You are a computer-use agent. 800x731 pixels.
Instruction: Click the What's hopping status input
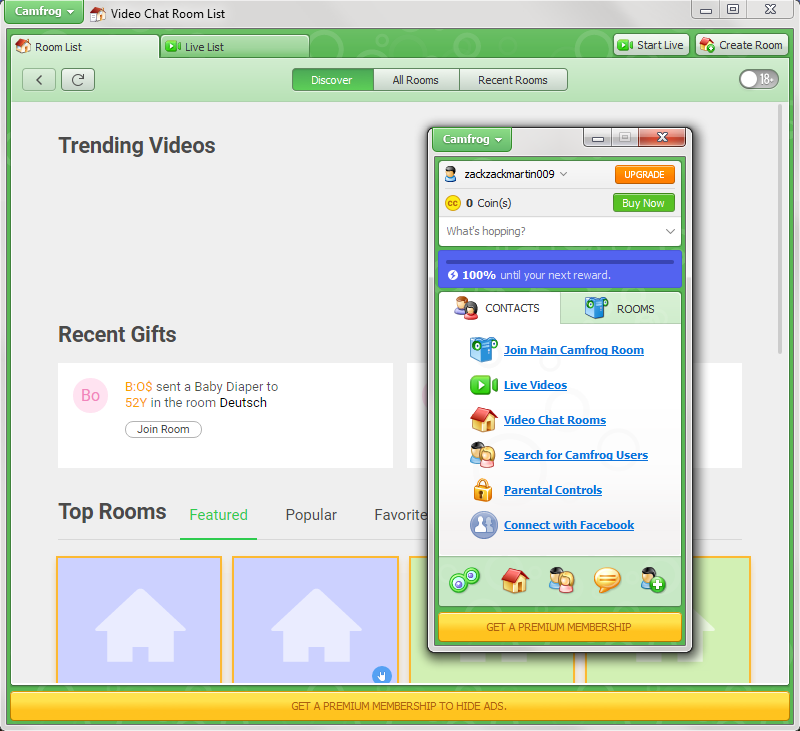tap(560, 232)
